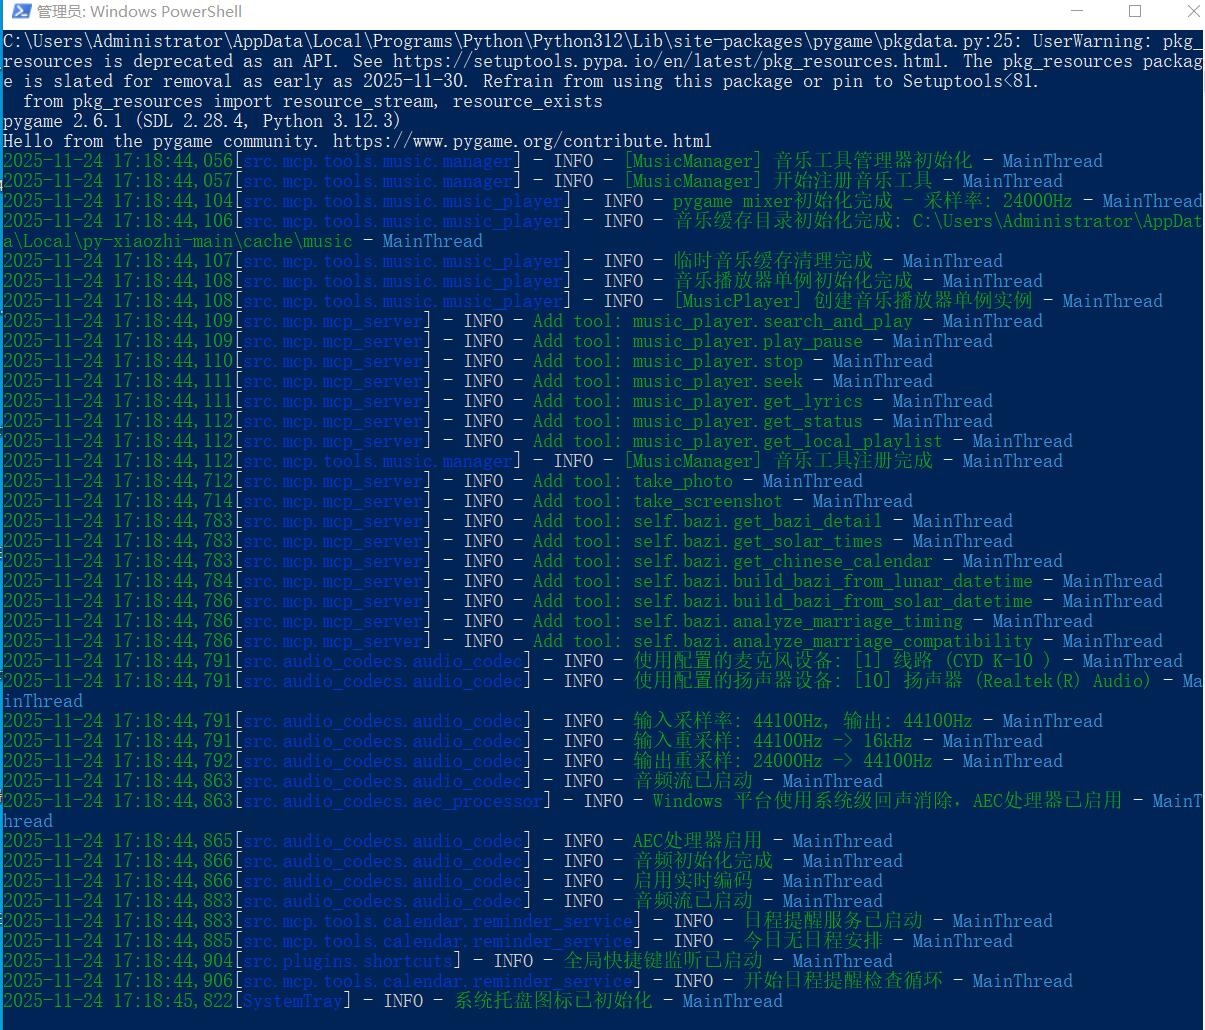Click the '系统托盘图标已初始化' log message
This screenshot has height=1030, width=1205.
coord(553,1001)
